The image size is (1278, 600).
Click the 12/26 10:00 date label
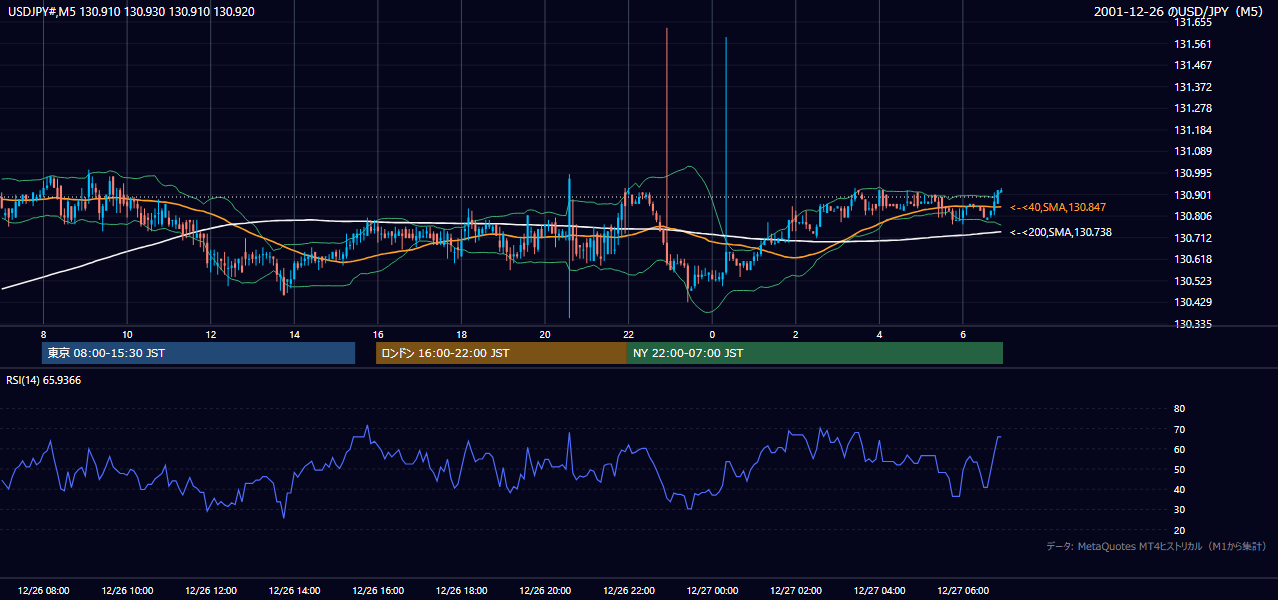point(127,591)
